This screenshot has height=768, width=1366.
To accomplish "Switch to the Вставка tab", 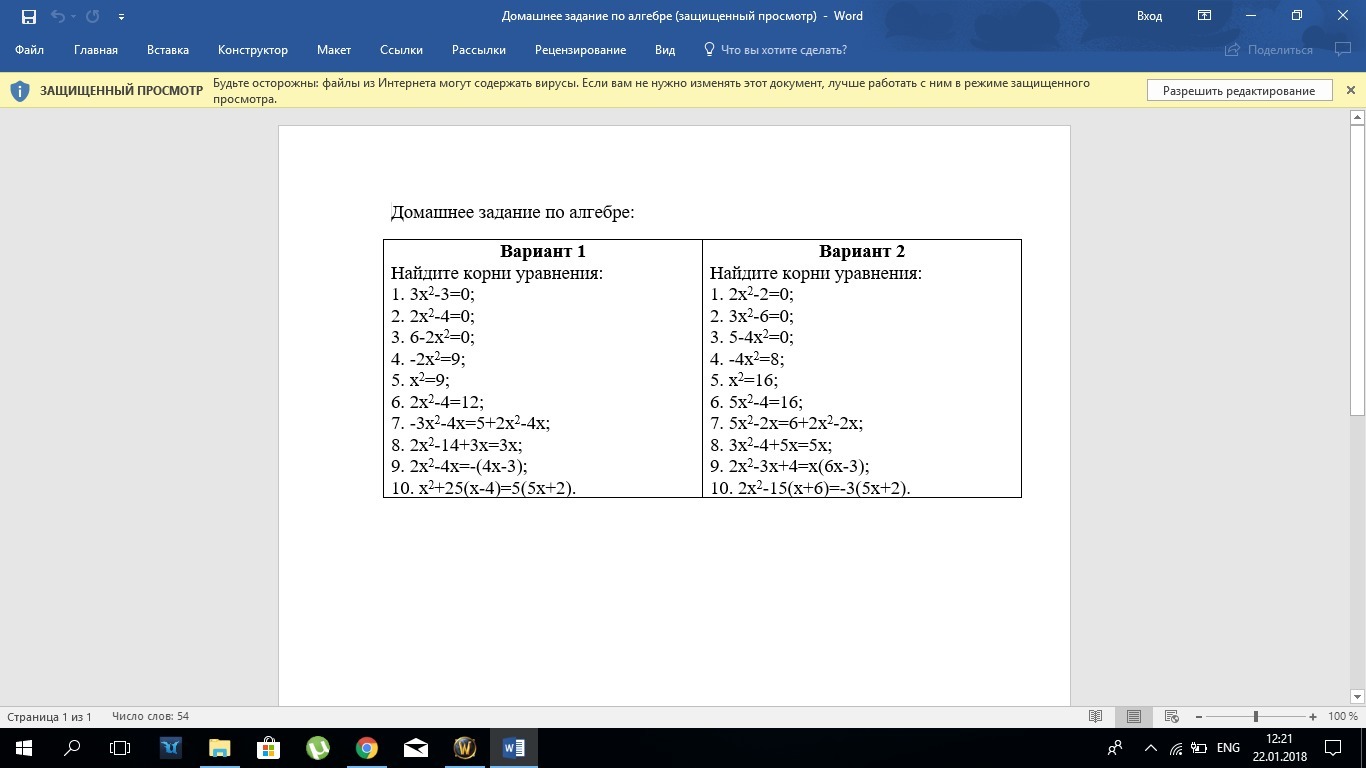I will [167, 50].
